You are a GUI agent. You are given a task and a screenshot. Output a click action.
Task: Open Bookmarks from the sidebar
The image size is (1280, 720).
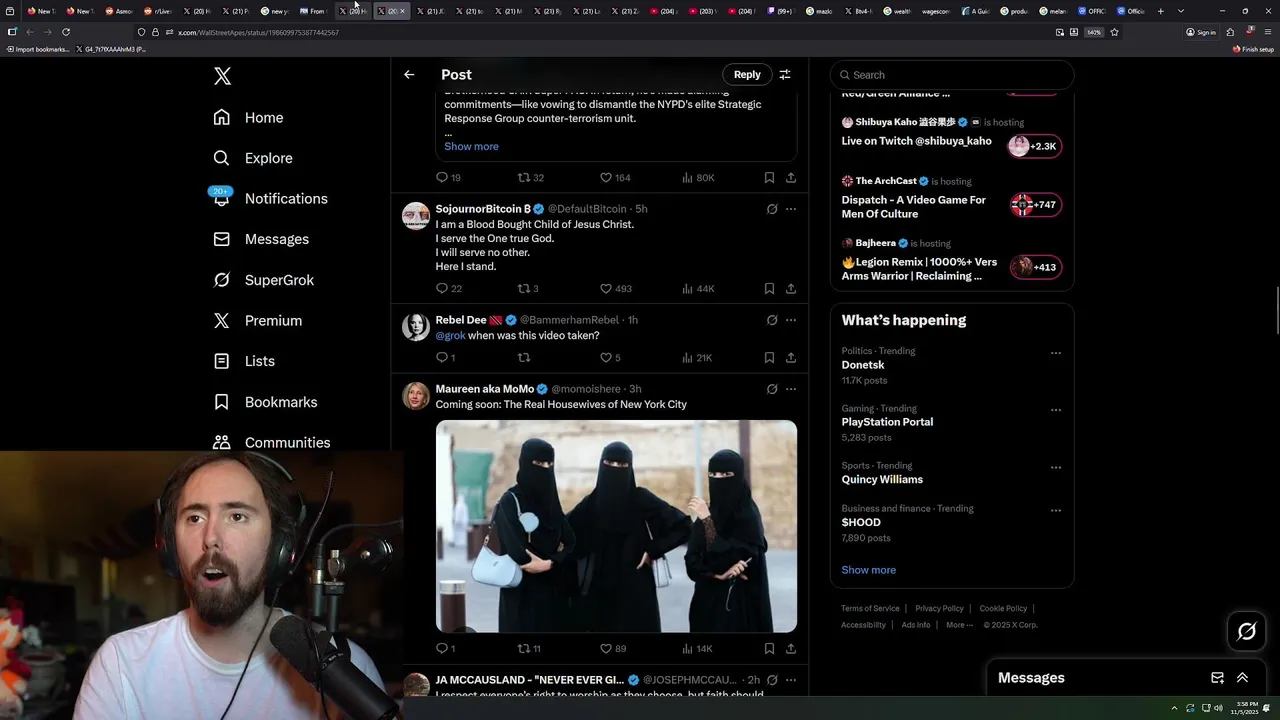point(265,402)
